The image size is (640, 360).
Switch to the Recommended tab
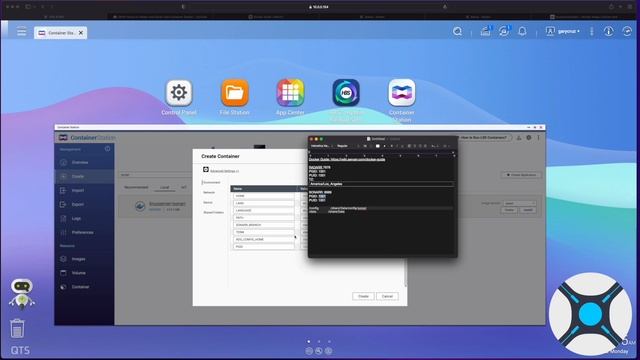[x=136, y=187]
